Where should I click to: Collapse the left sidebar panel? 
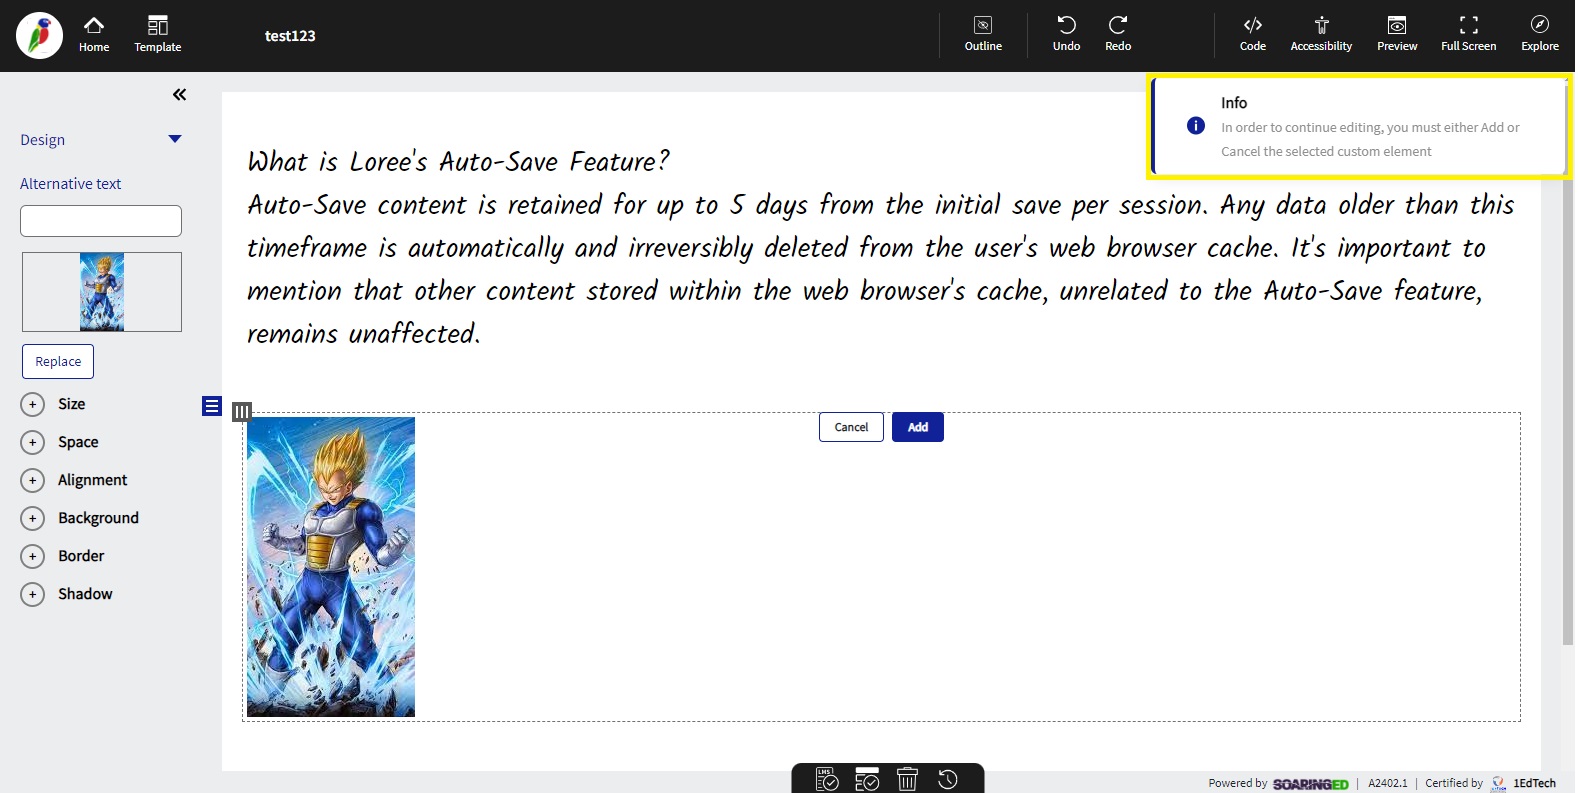pyautogui.click(x=179, y=94)
